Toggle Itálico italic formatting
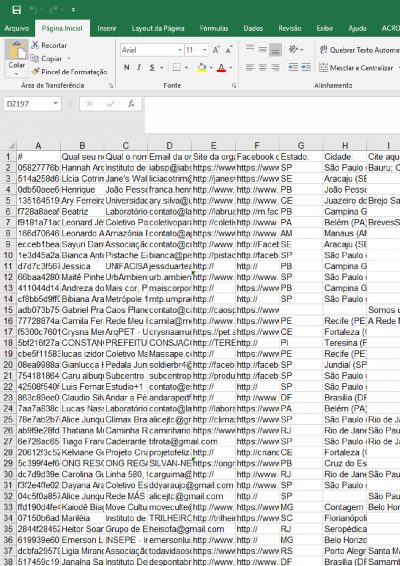Viewport: 400px width, 566px height. coord(139,68)
